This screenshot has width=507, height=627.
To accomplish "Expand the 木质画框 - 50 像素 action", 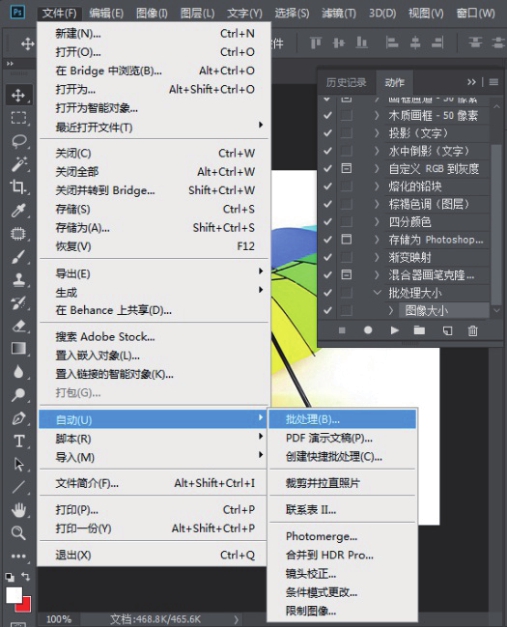I will (377, 116).
